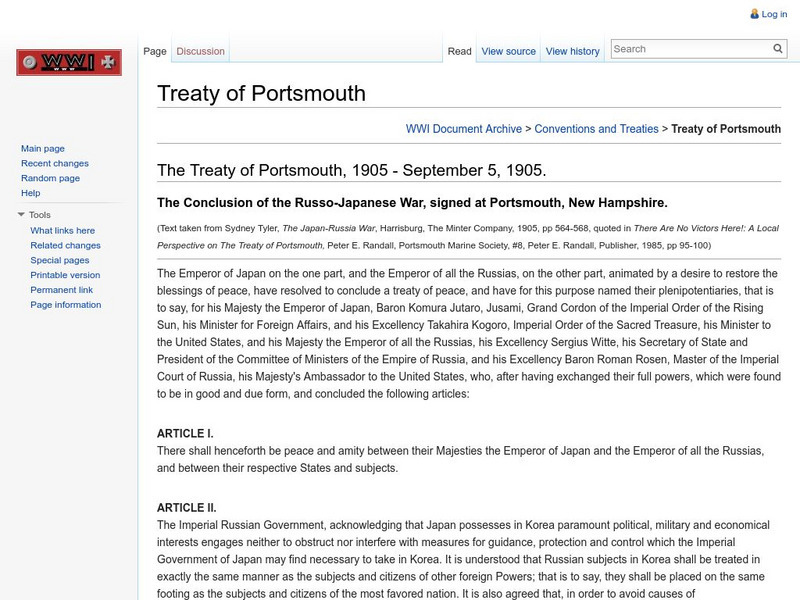This screenshot has width=800, height=600.
Task: Open the Printable version tool
Action: click(63, 275)
